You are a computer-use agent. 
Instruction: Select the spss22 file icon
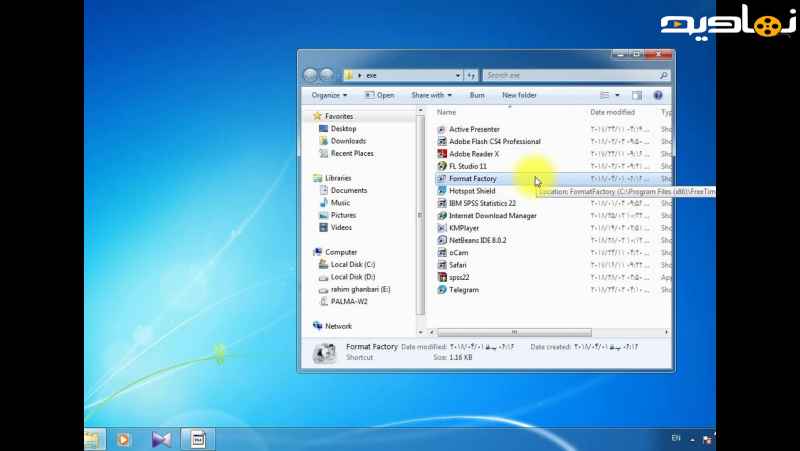click(442, 278)
